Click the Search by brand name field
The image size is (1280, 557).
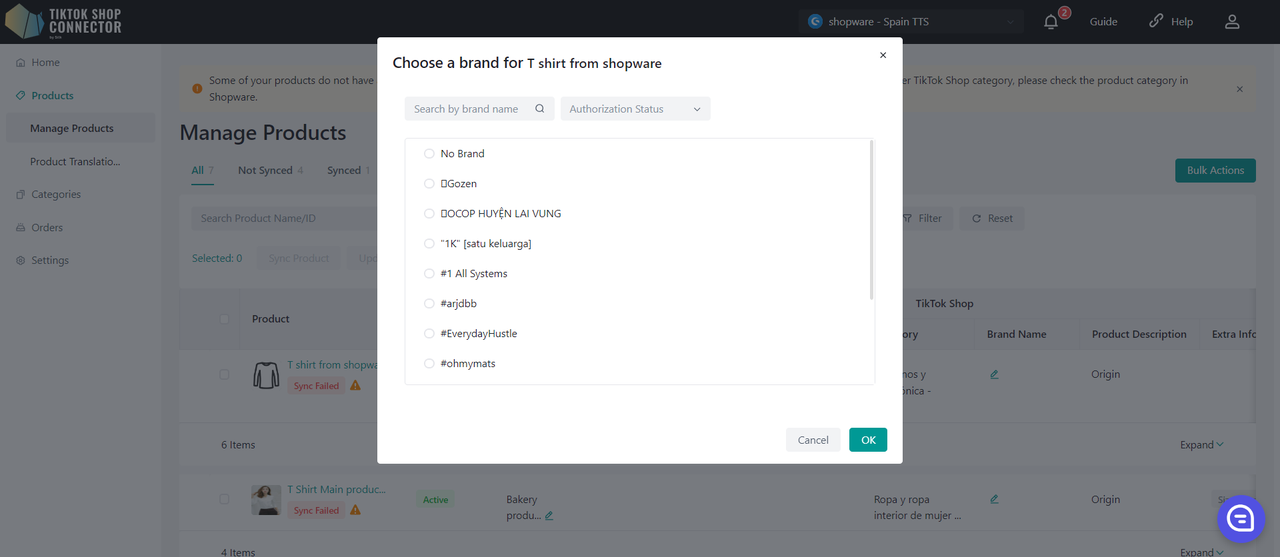[468, 109]
